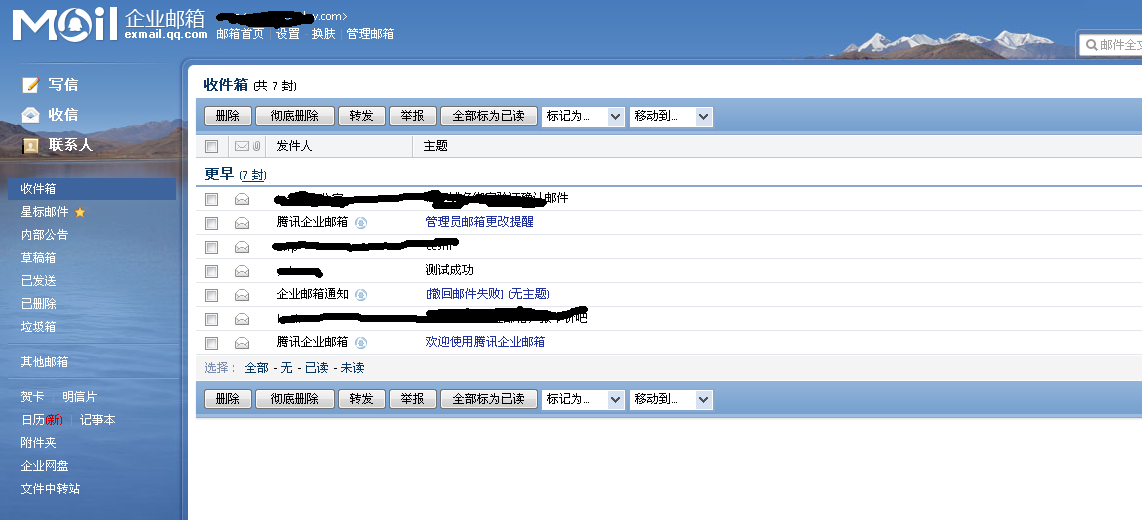Check the box for the 测试成功 email

pyautogui.click(x=211, y=271)
